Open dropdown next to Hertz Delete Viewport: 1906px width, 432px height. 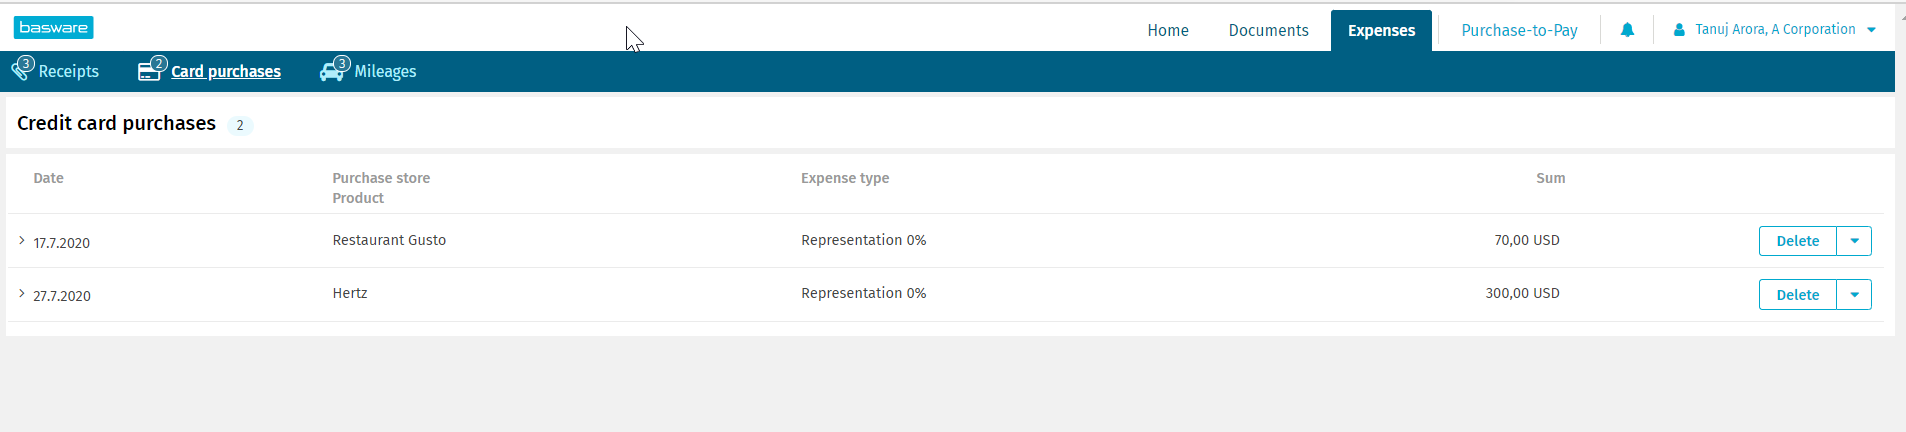click(x=1854, y=295)
